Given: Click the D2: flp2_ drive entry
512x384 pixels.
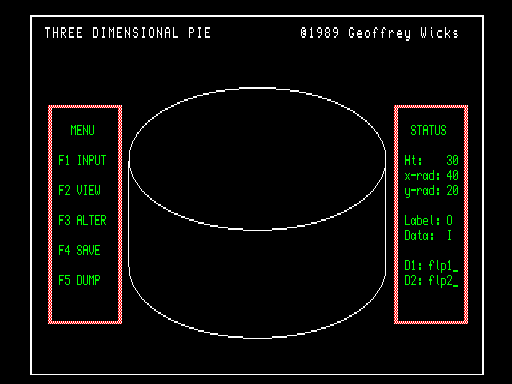Looking at the screenshot, I should pyautogui.click(x=431, y=281).
